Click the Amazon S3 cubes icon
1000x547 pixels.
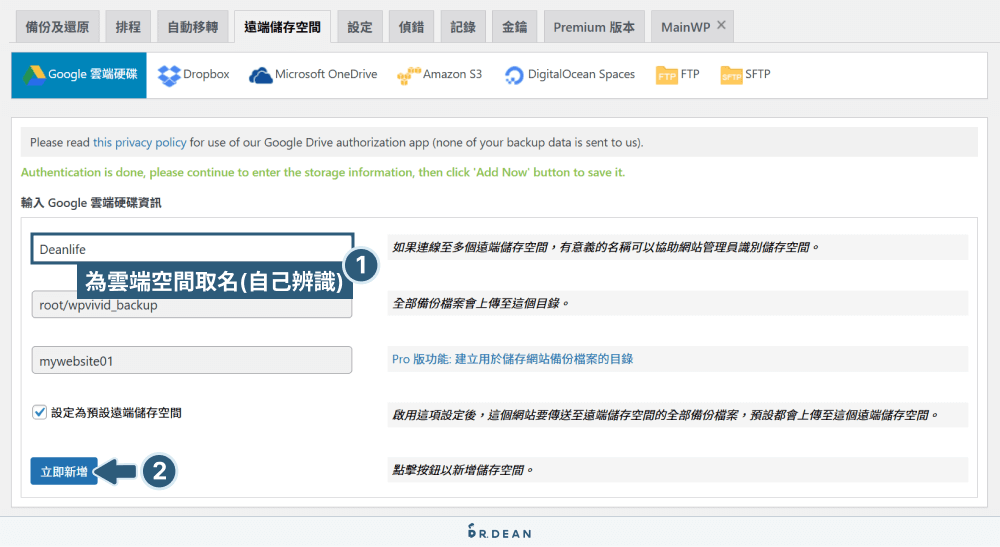409,75
